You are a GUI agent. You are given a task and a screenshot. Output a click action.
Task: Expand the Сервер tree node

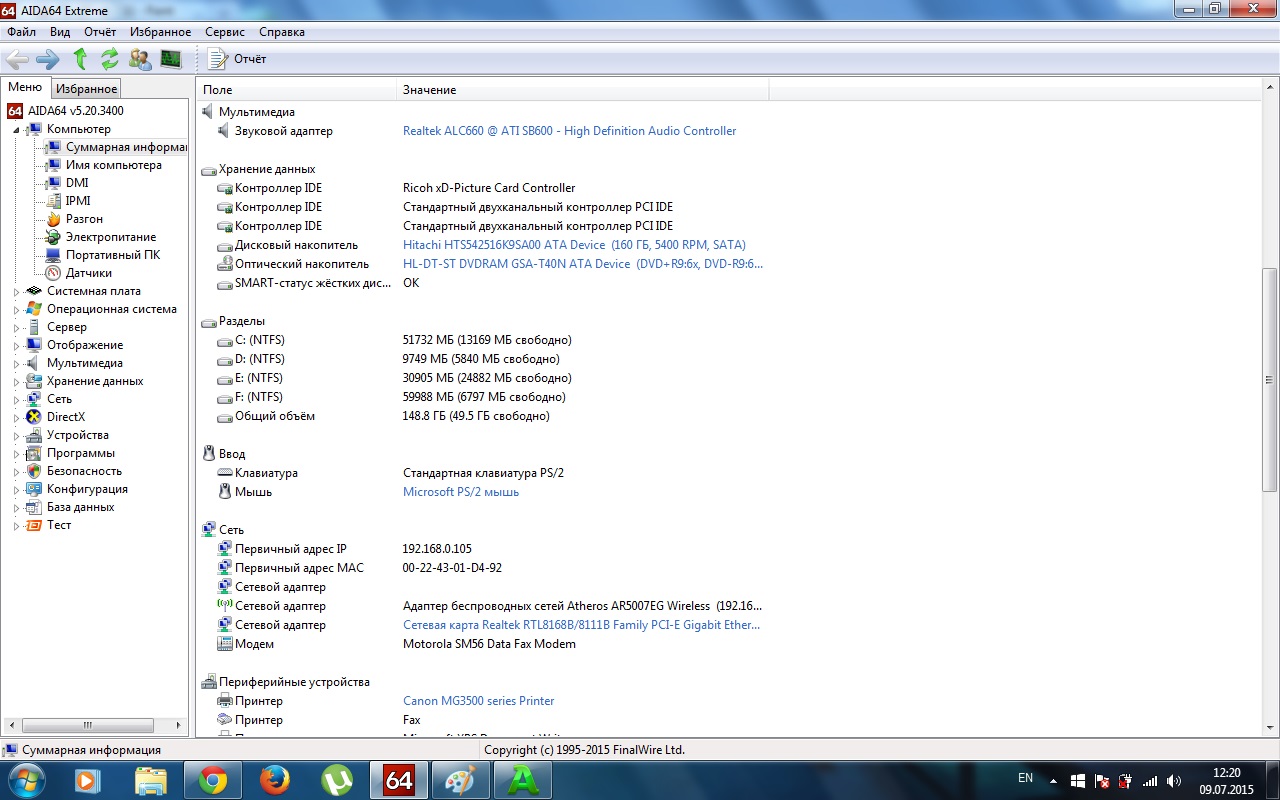coord(16,327)
